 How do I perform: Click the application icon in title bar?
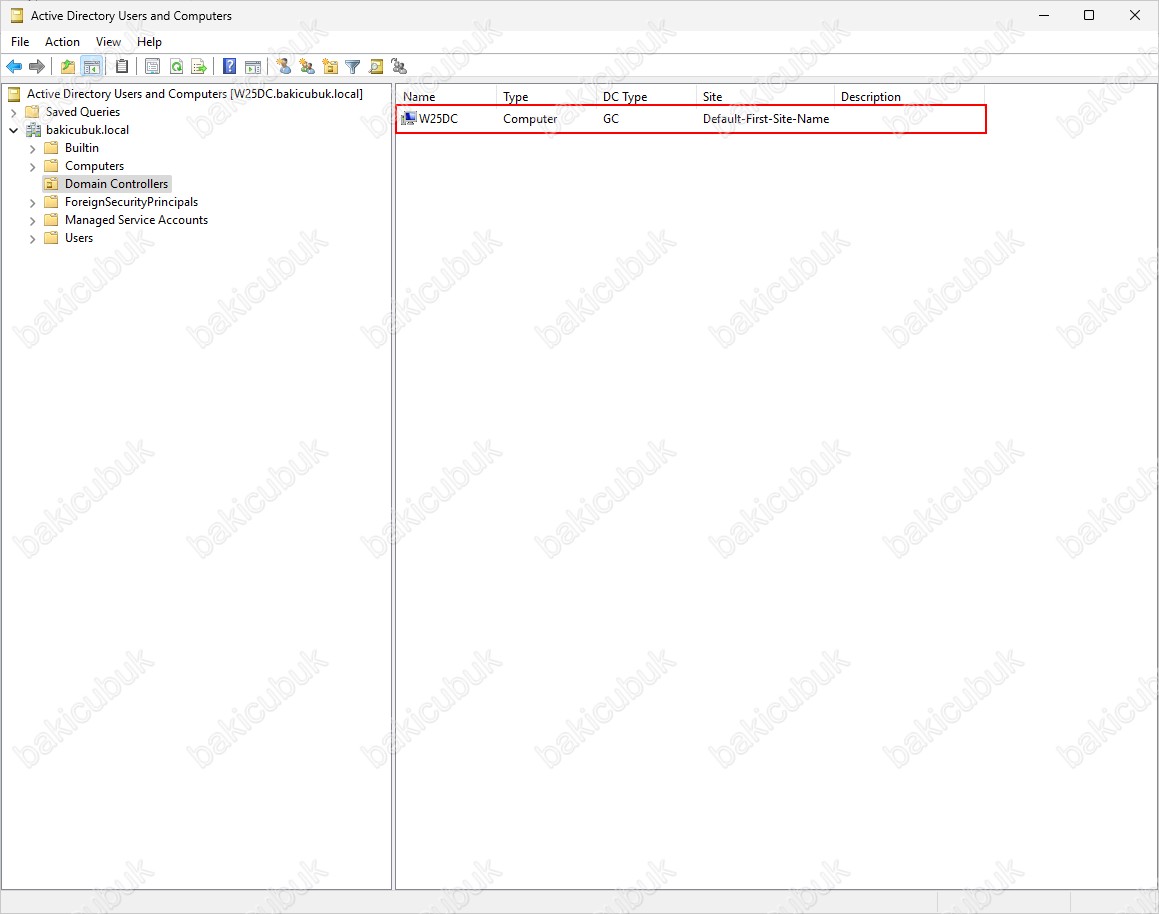click(16, 16)
